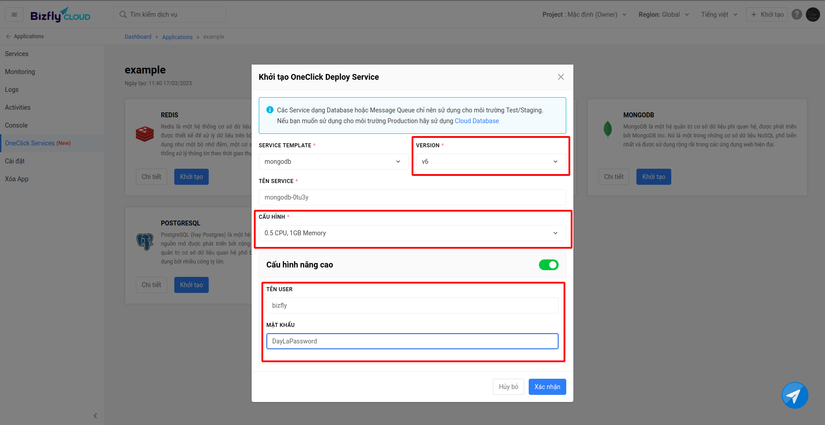Click the info icon in notice banner
825x425 pixels.
[269, 110]
